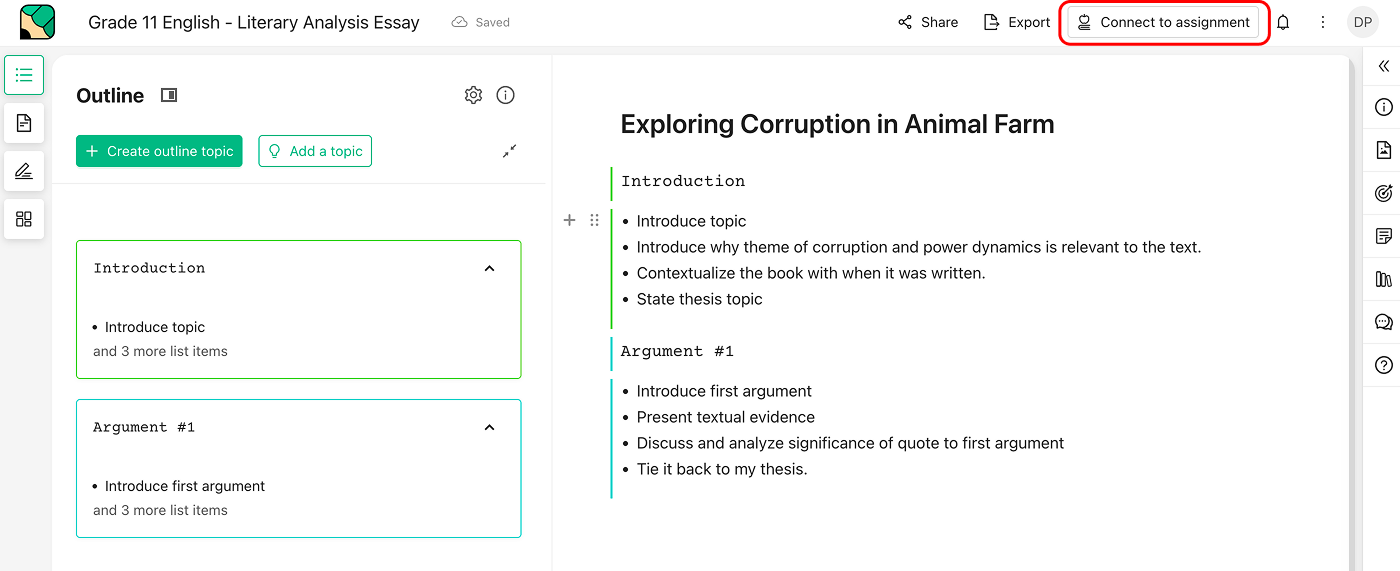Click "Introduce first argument" bullet in editor
Image resolution: width=1400 pixels, height=571 pixels.
724,391
